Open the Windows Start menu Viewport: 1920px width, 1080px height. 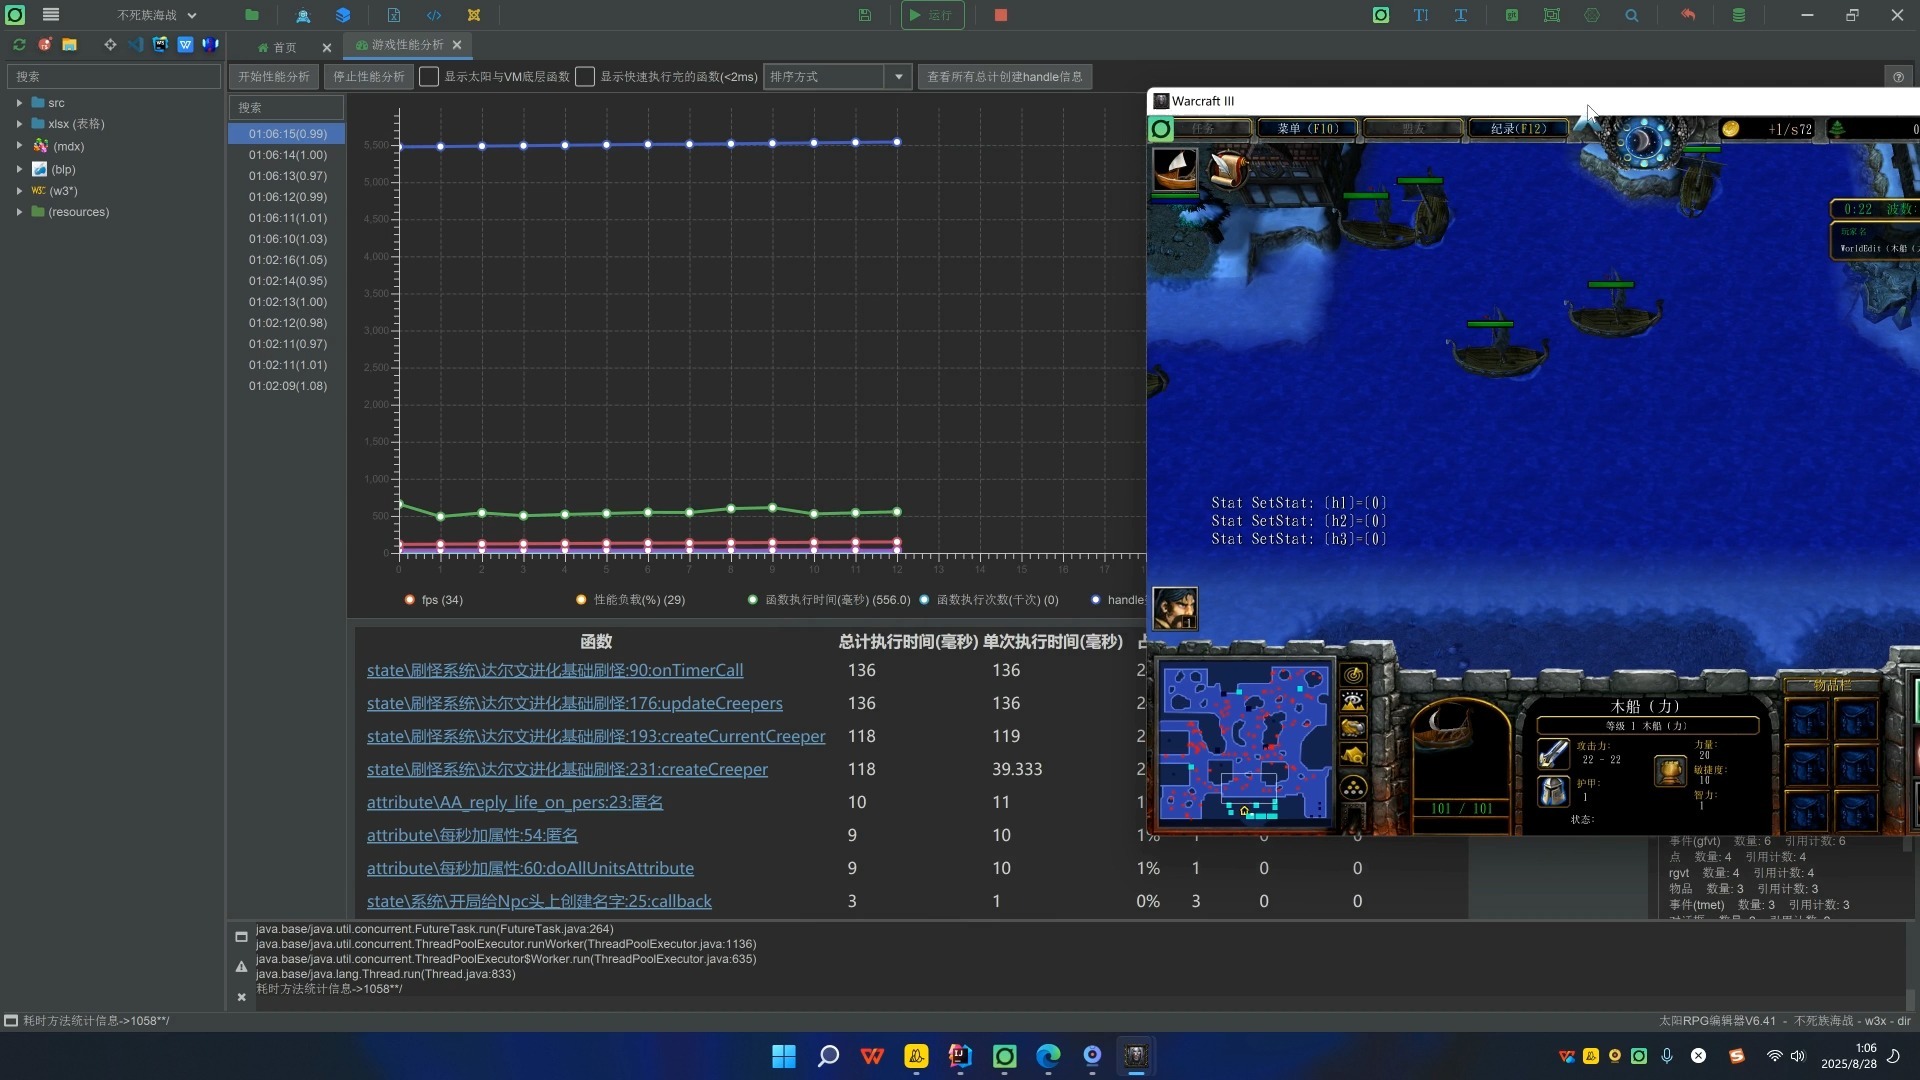(x=784, y=1056)
